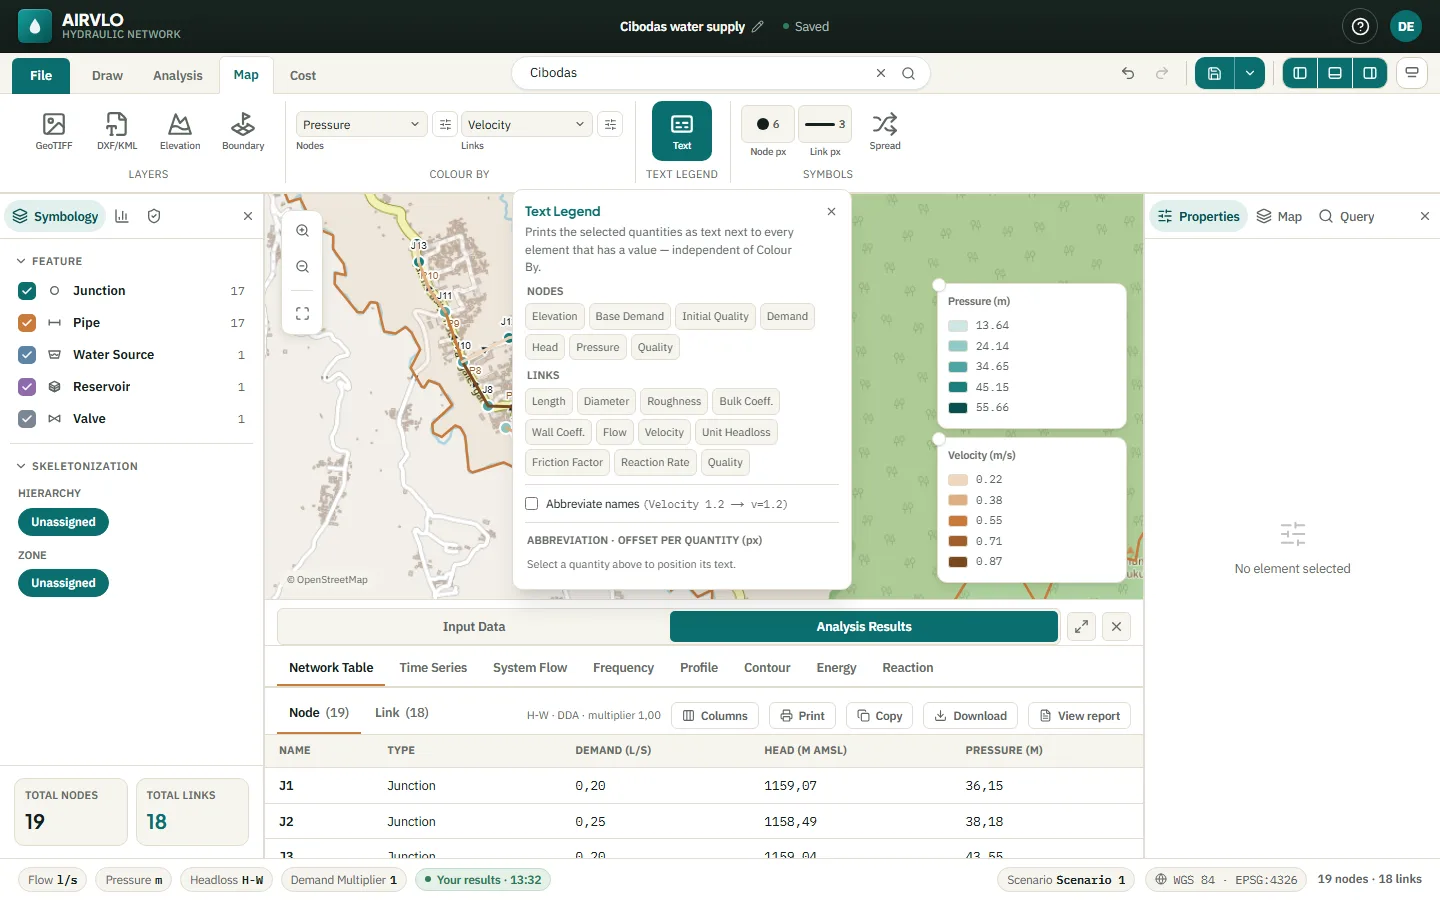Screen dimensions: 1440x900
Task: Switch to the Analysis ribbon tab
Action: tap(178, 75)
